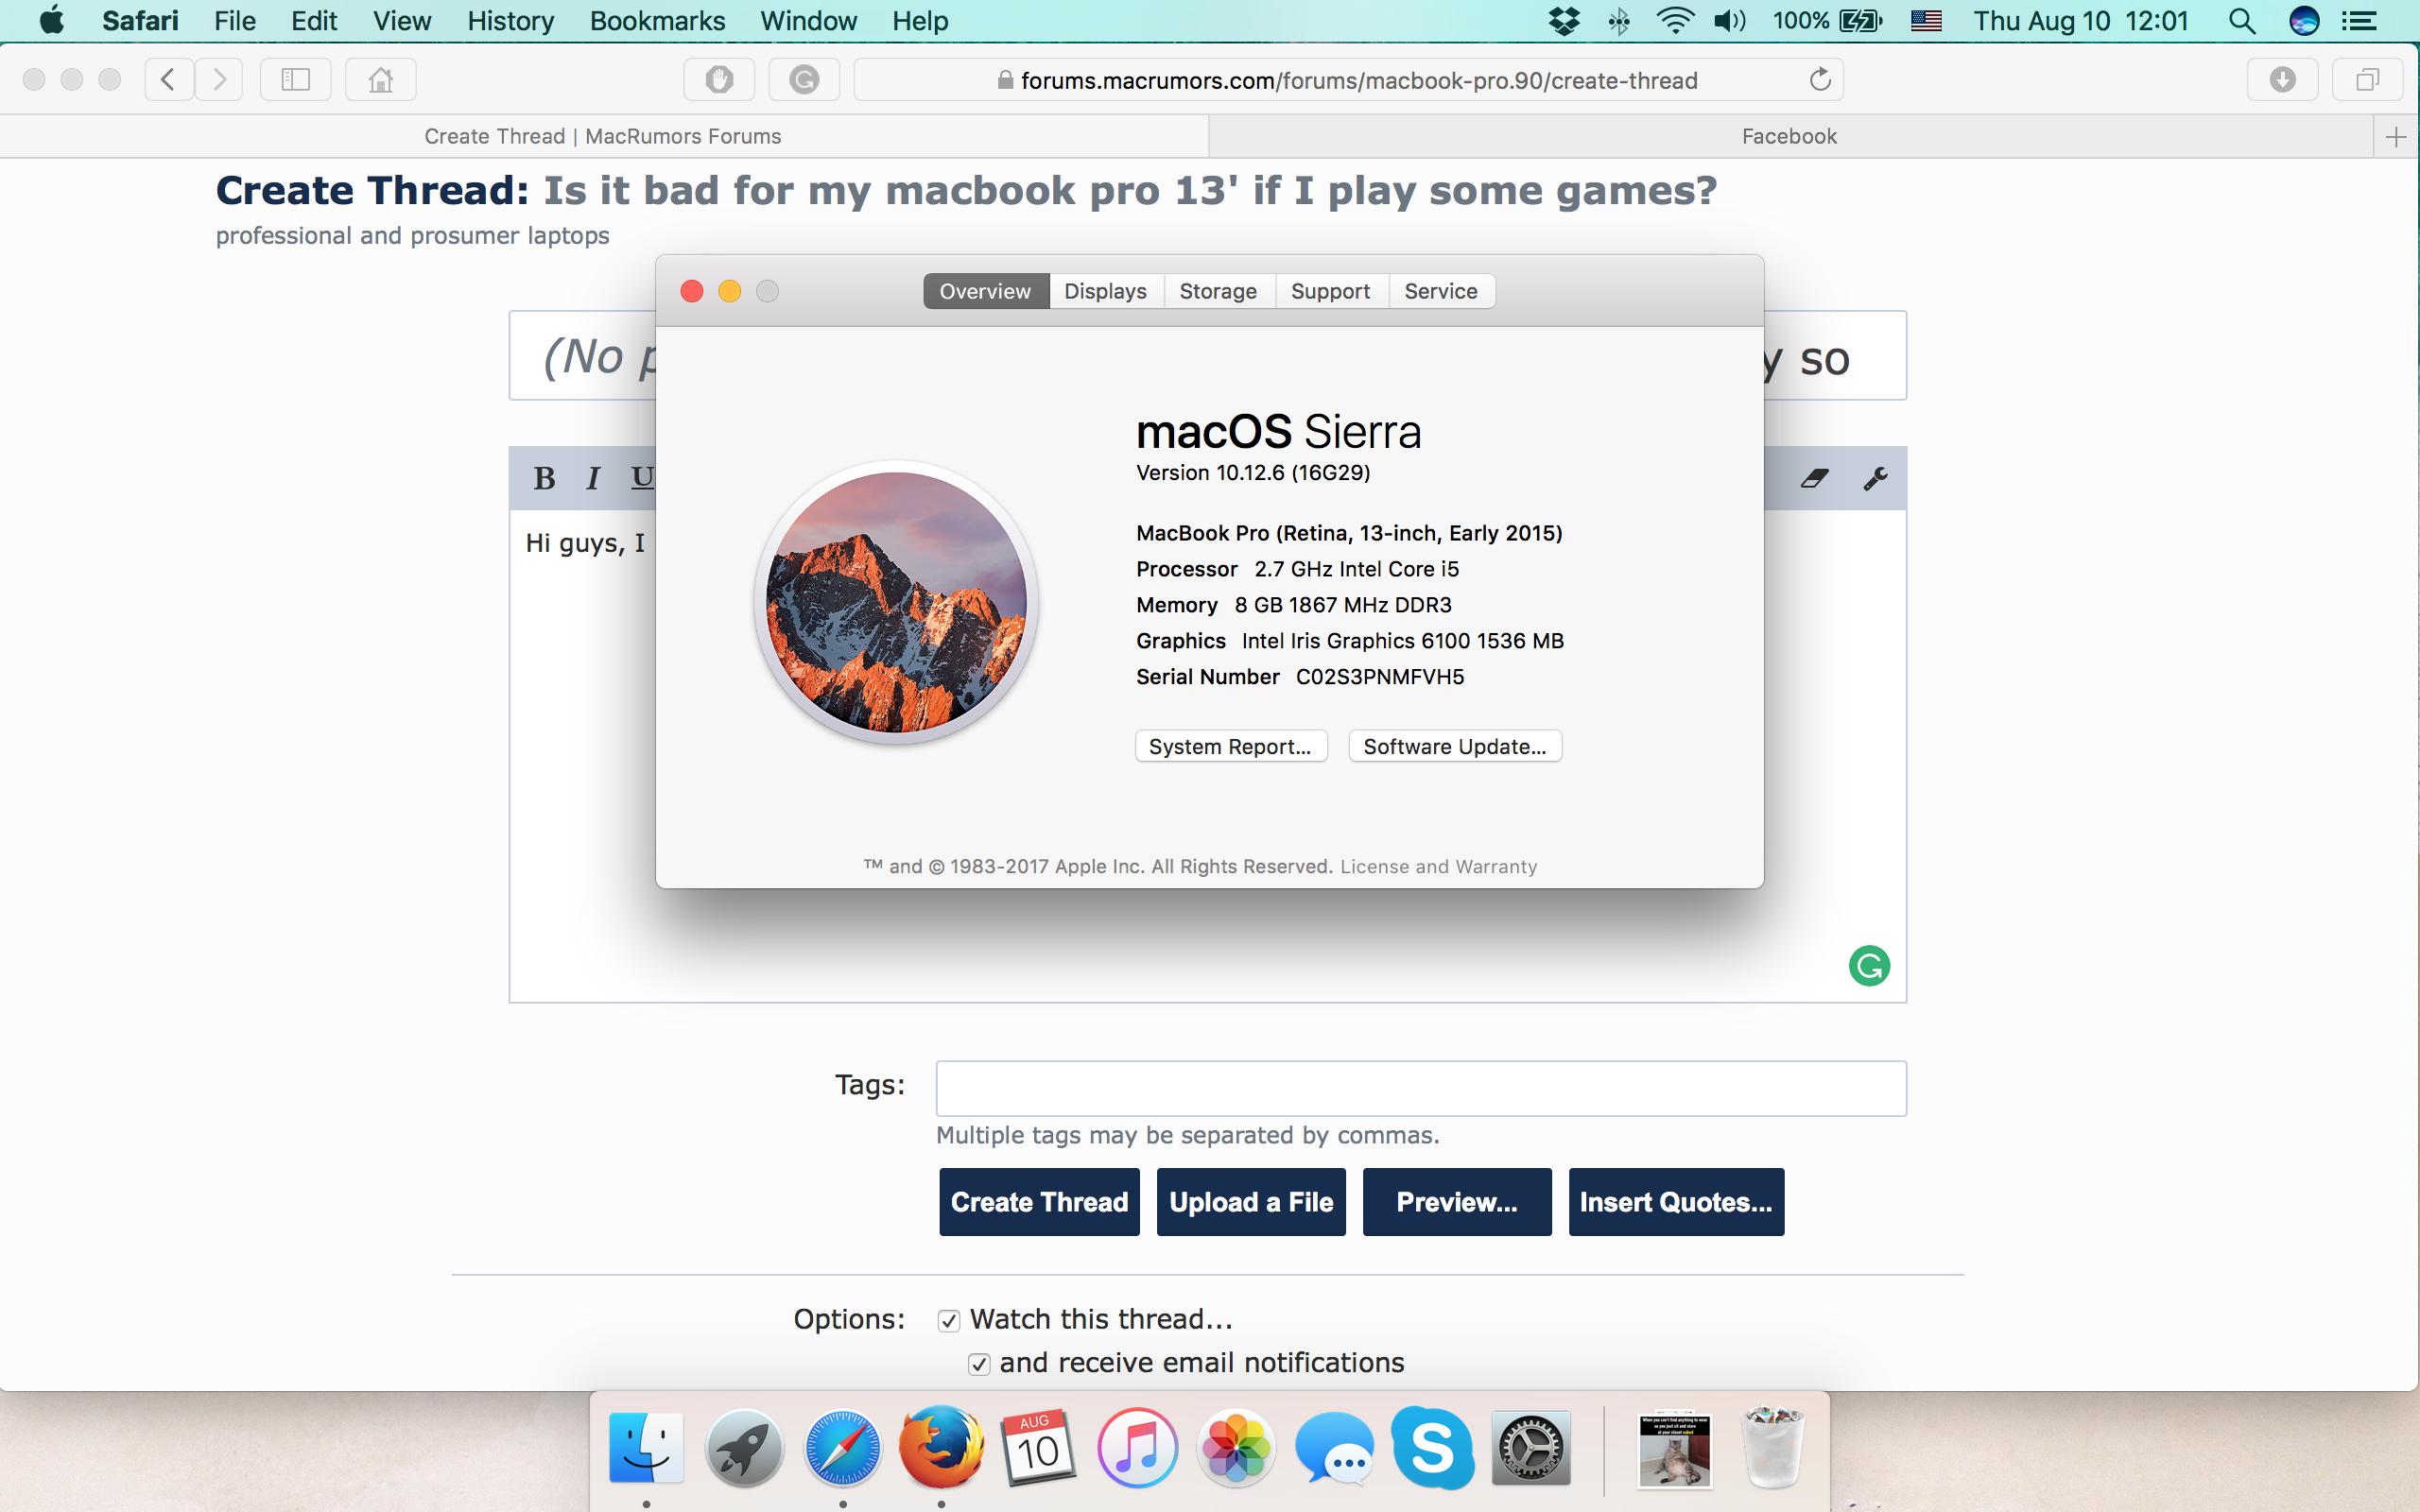
Task: Click the battery status icon
Action: pos(1861,21)
